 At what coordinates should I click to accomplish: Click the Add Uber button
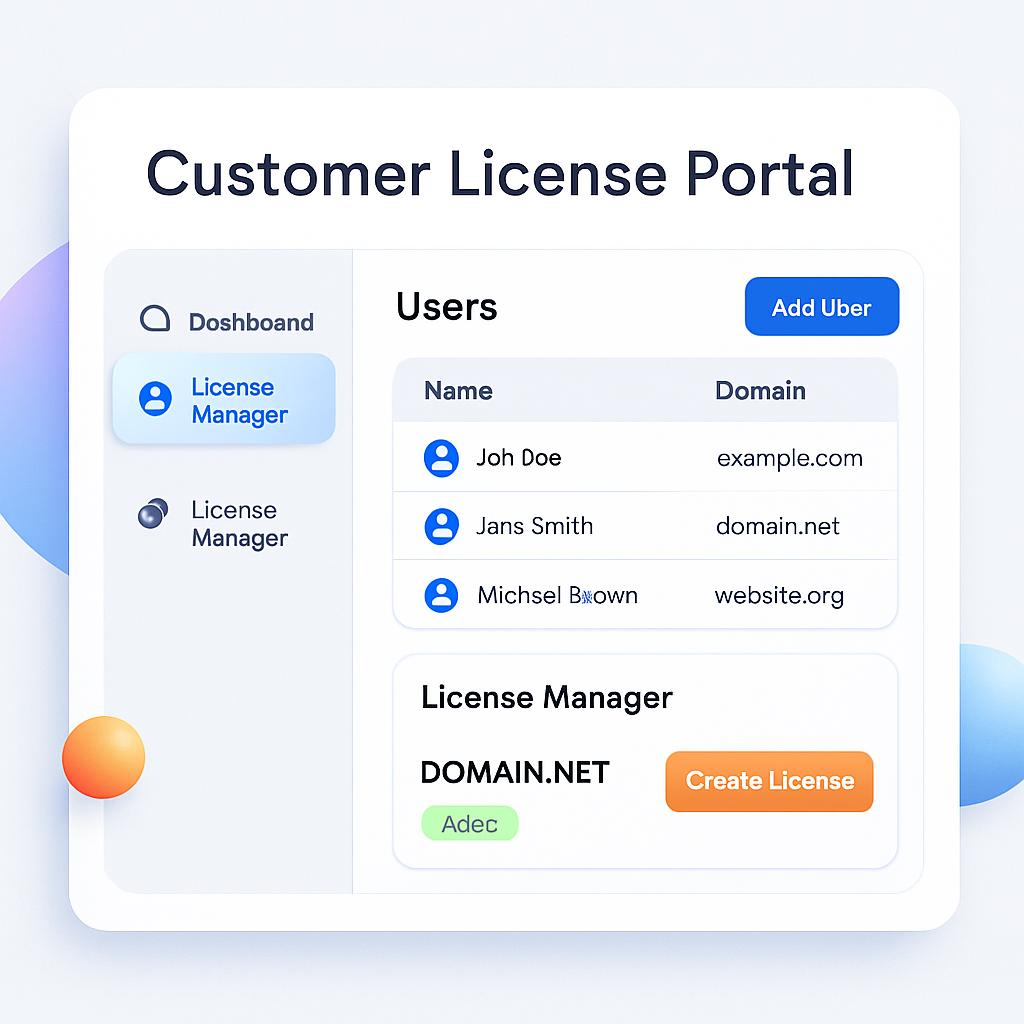(821, 306)
